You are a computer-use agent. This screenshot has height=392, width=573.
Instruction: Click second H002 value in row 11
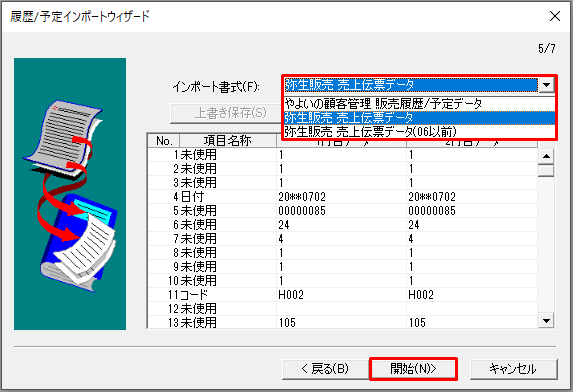pos(421,295)
